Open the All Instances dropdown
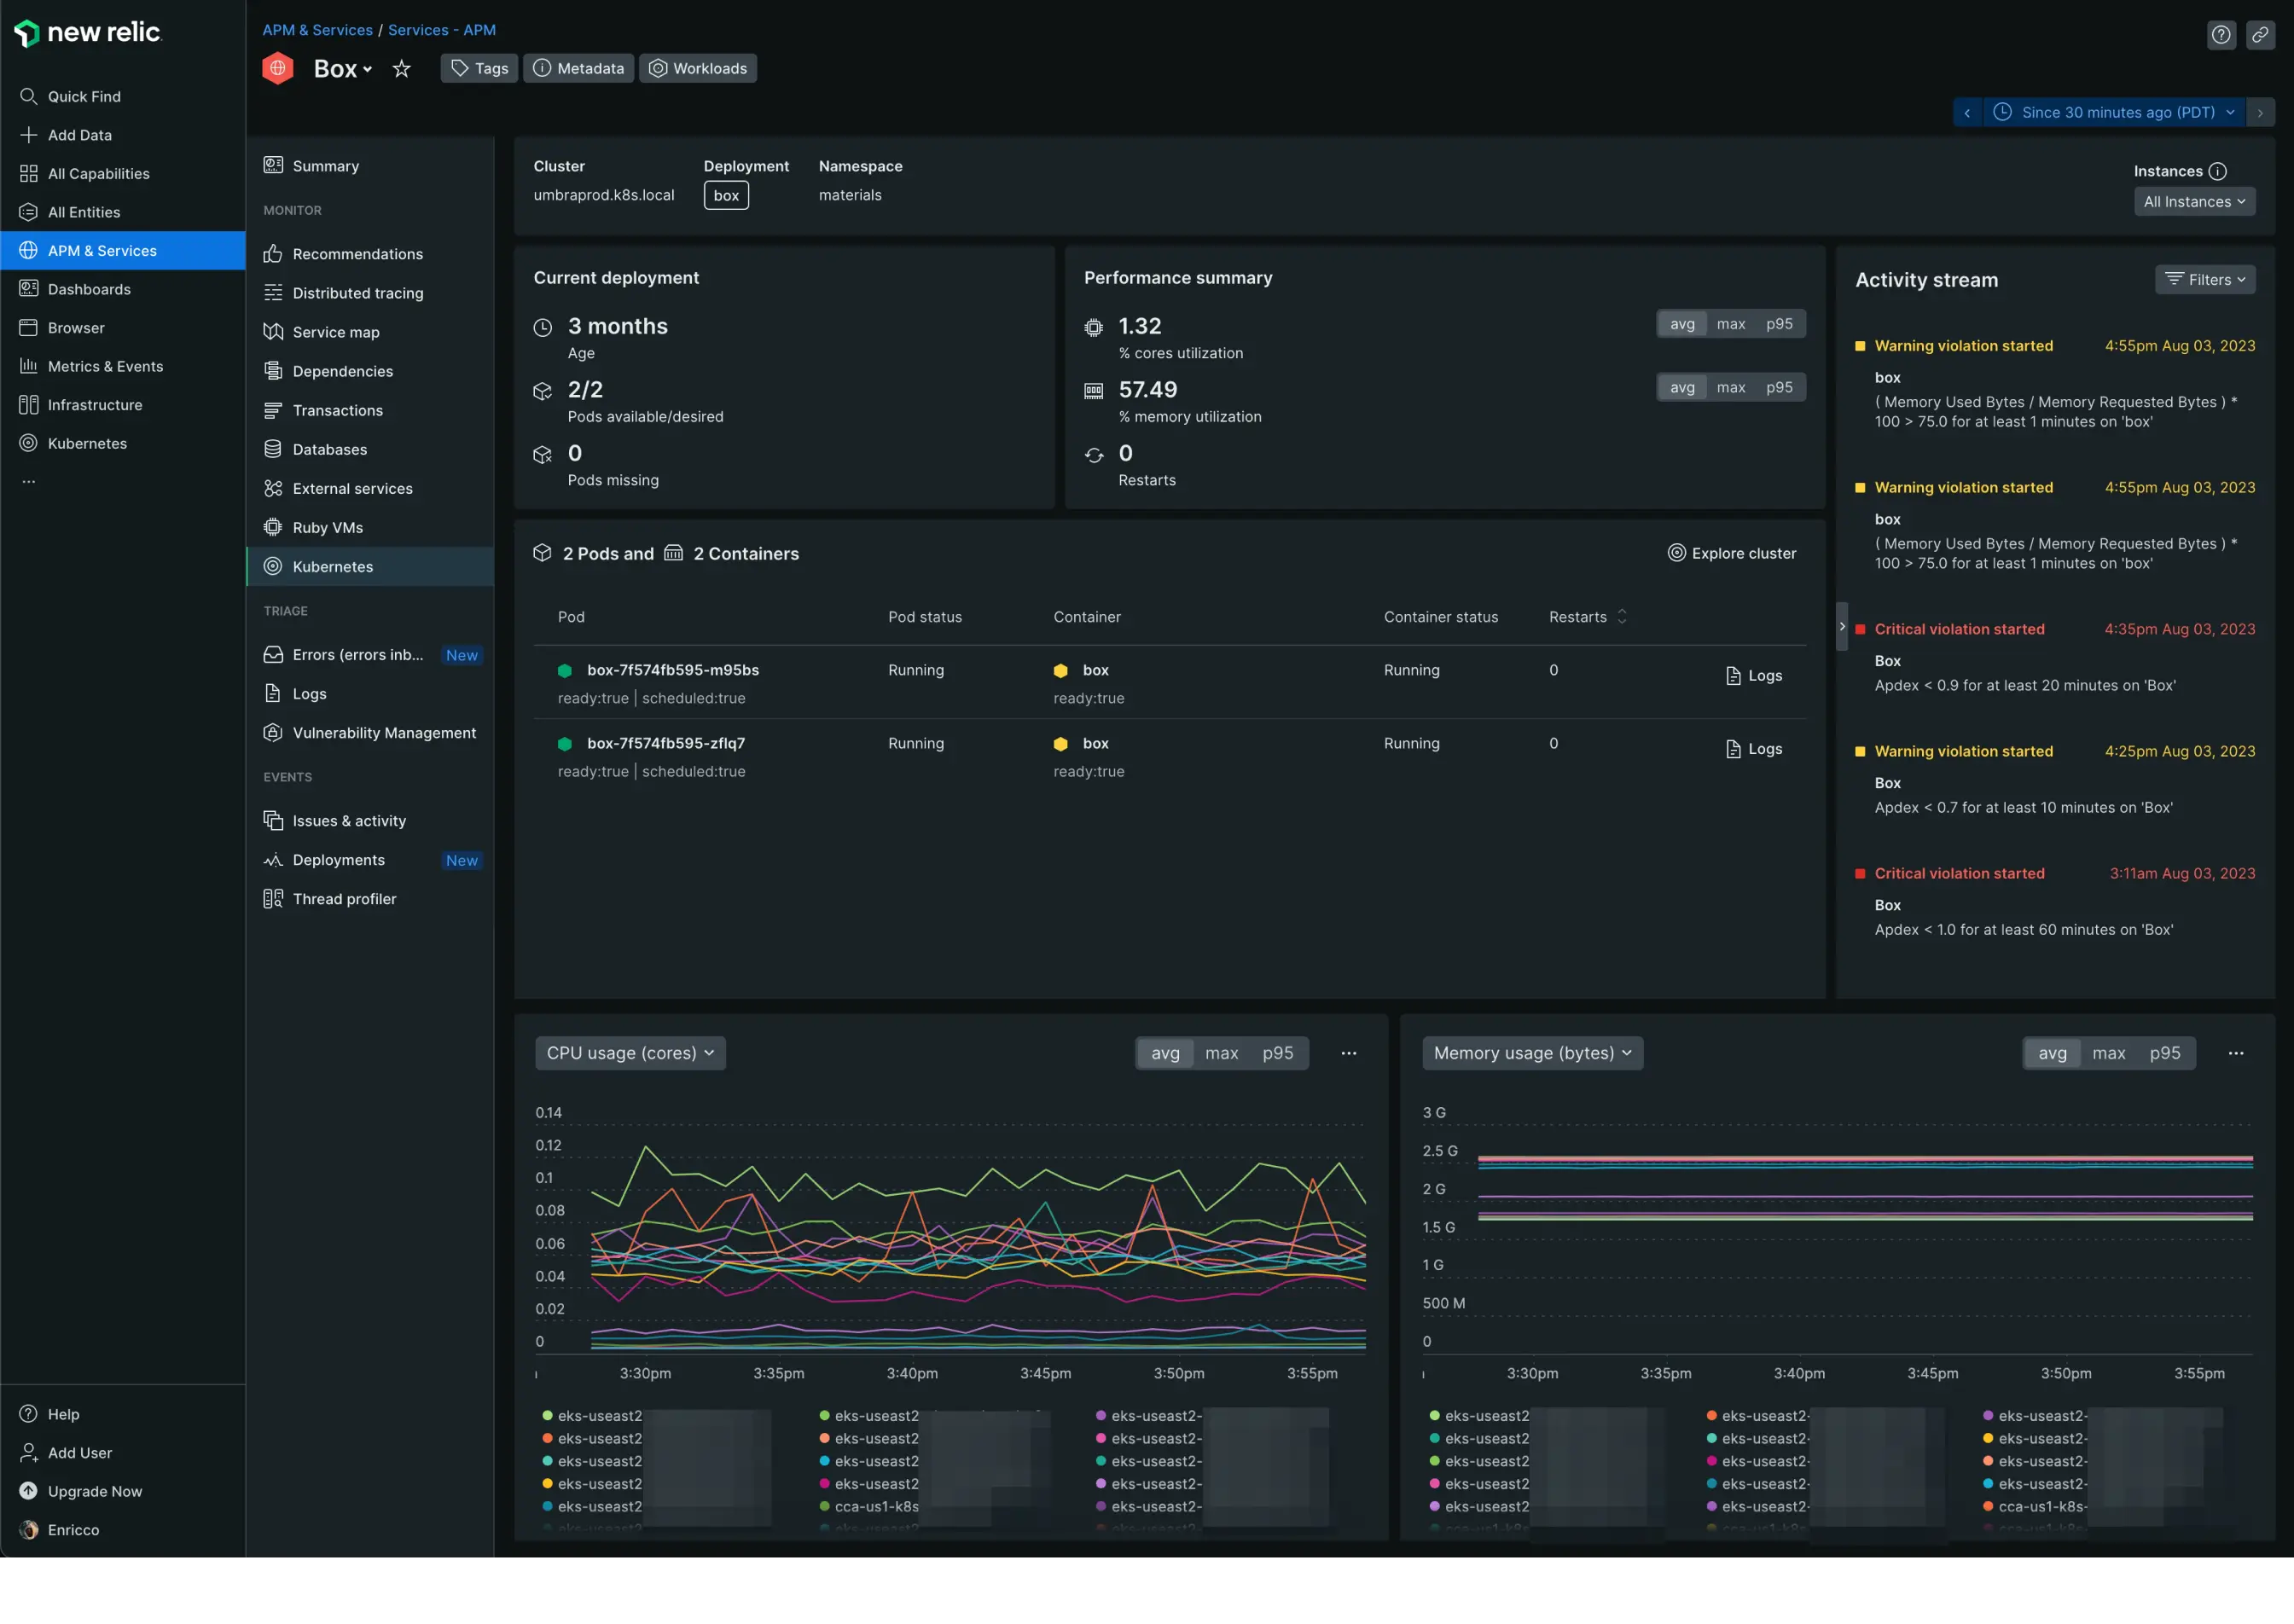This screenshot has height=1624, width=2294. (x=2194, y=202)
